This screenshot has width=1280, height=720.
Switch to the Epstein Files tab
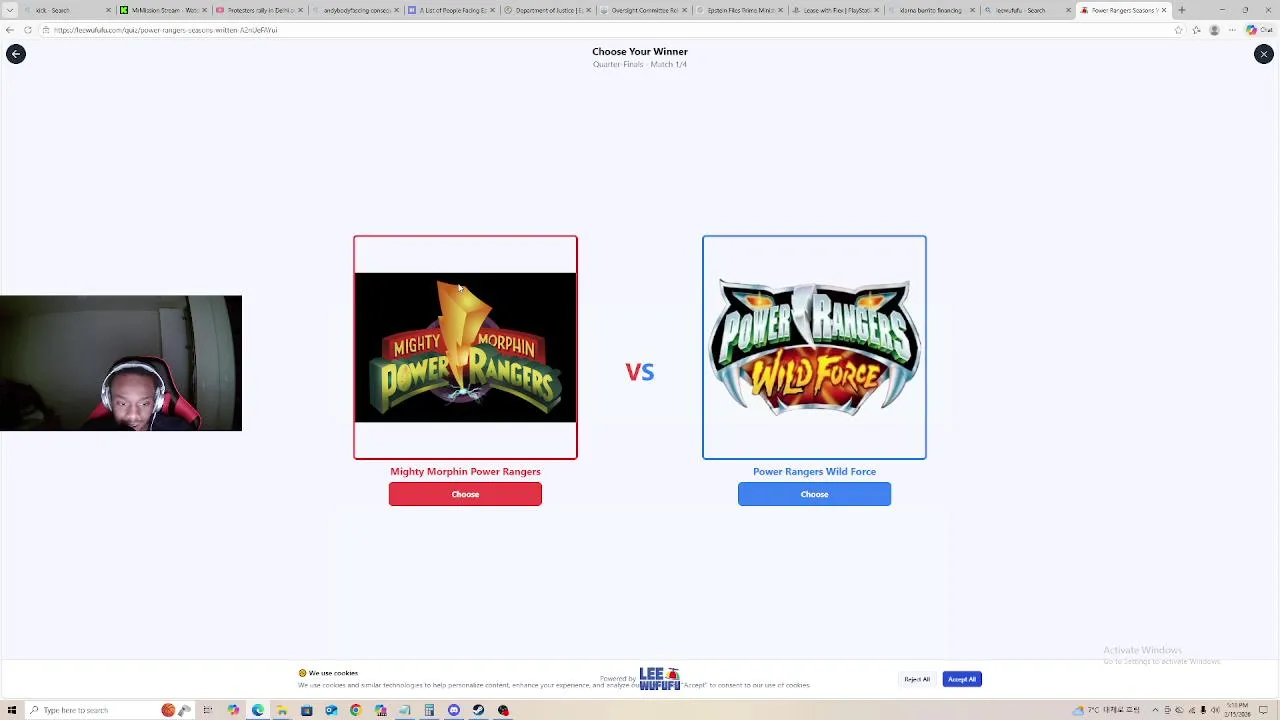pos(740,10)
